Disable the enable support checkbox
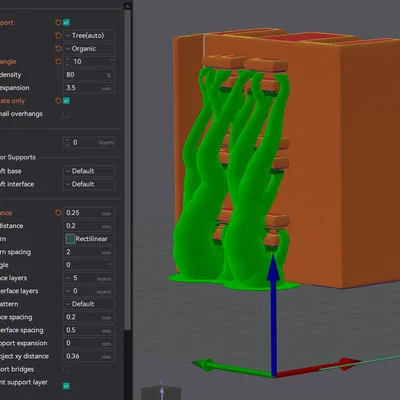Image resolution: width=400 pixels, height=400 pixels. pyautogui.click(x=66, y=22)
